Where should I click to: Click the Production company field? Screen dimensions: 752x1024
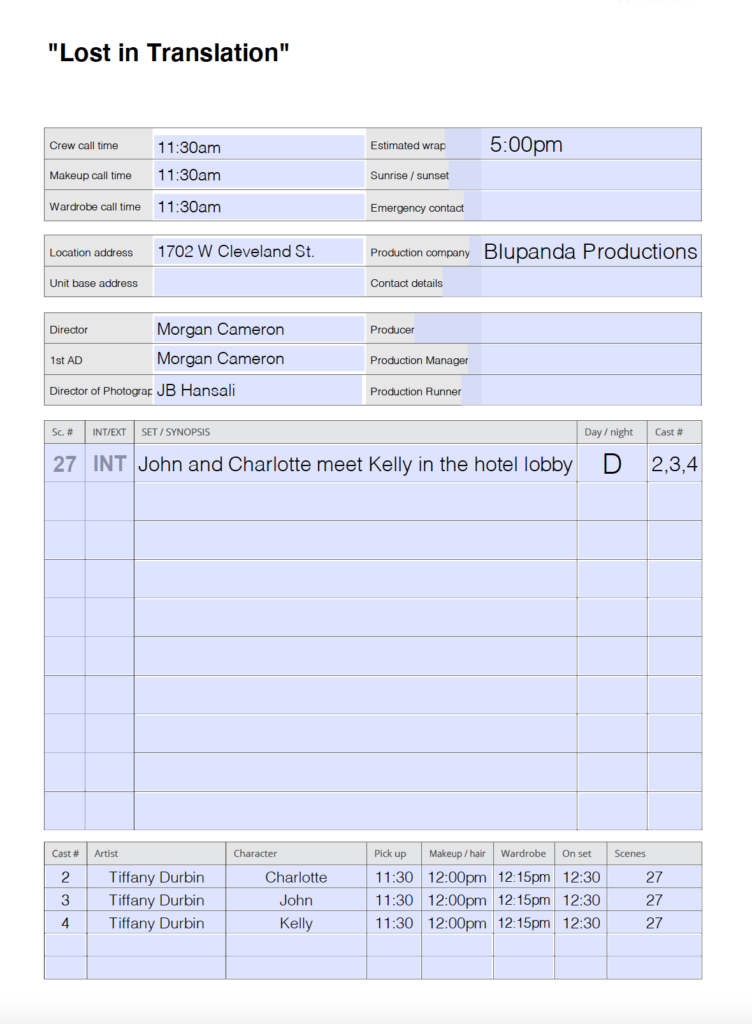(x=590, y=252)
